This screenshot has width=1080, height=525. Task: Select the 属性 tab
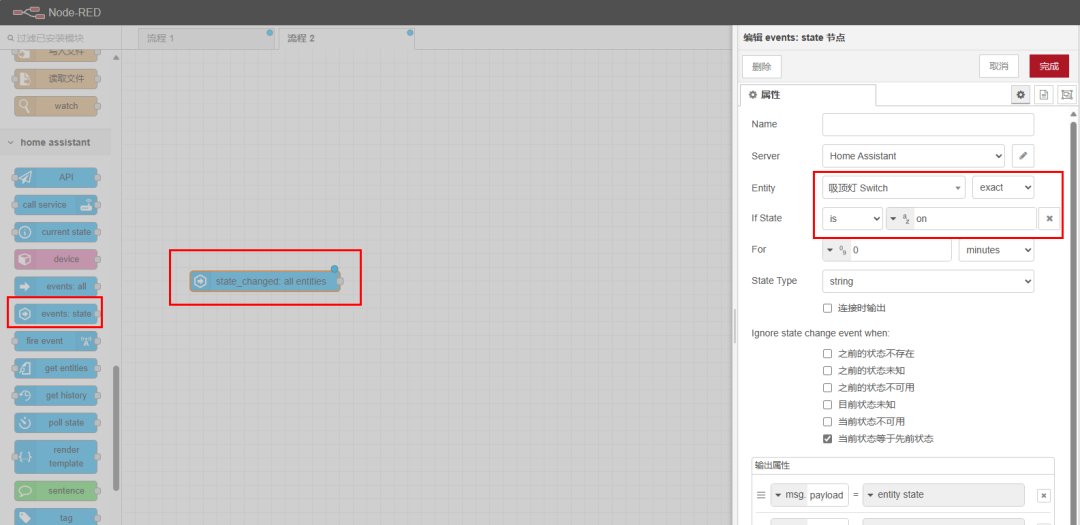click(x=807, y=95)
